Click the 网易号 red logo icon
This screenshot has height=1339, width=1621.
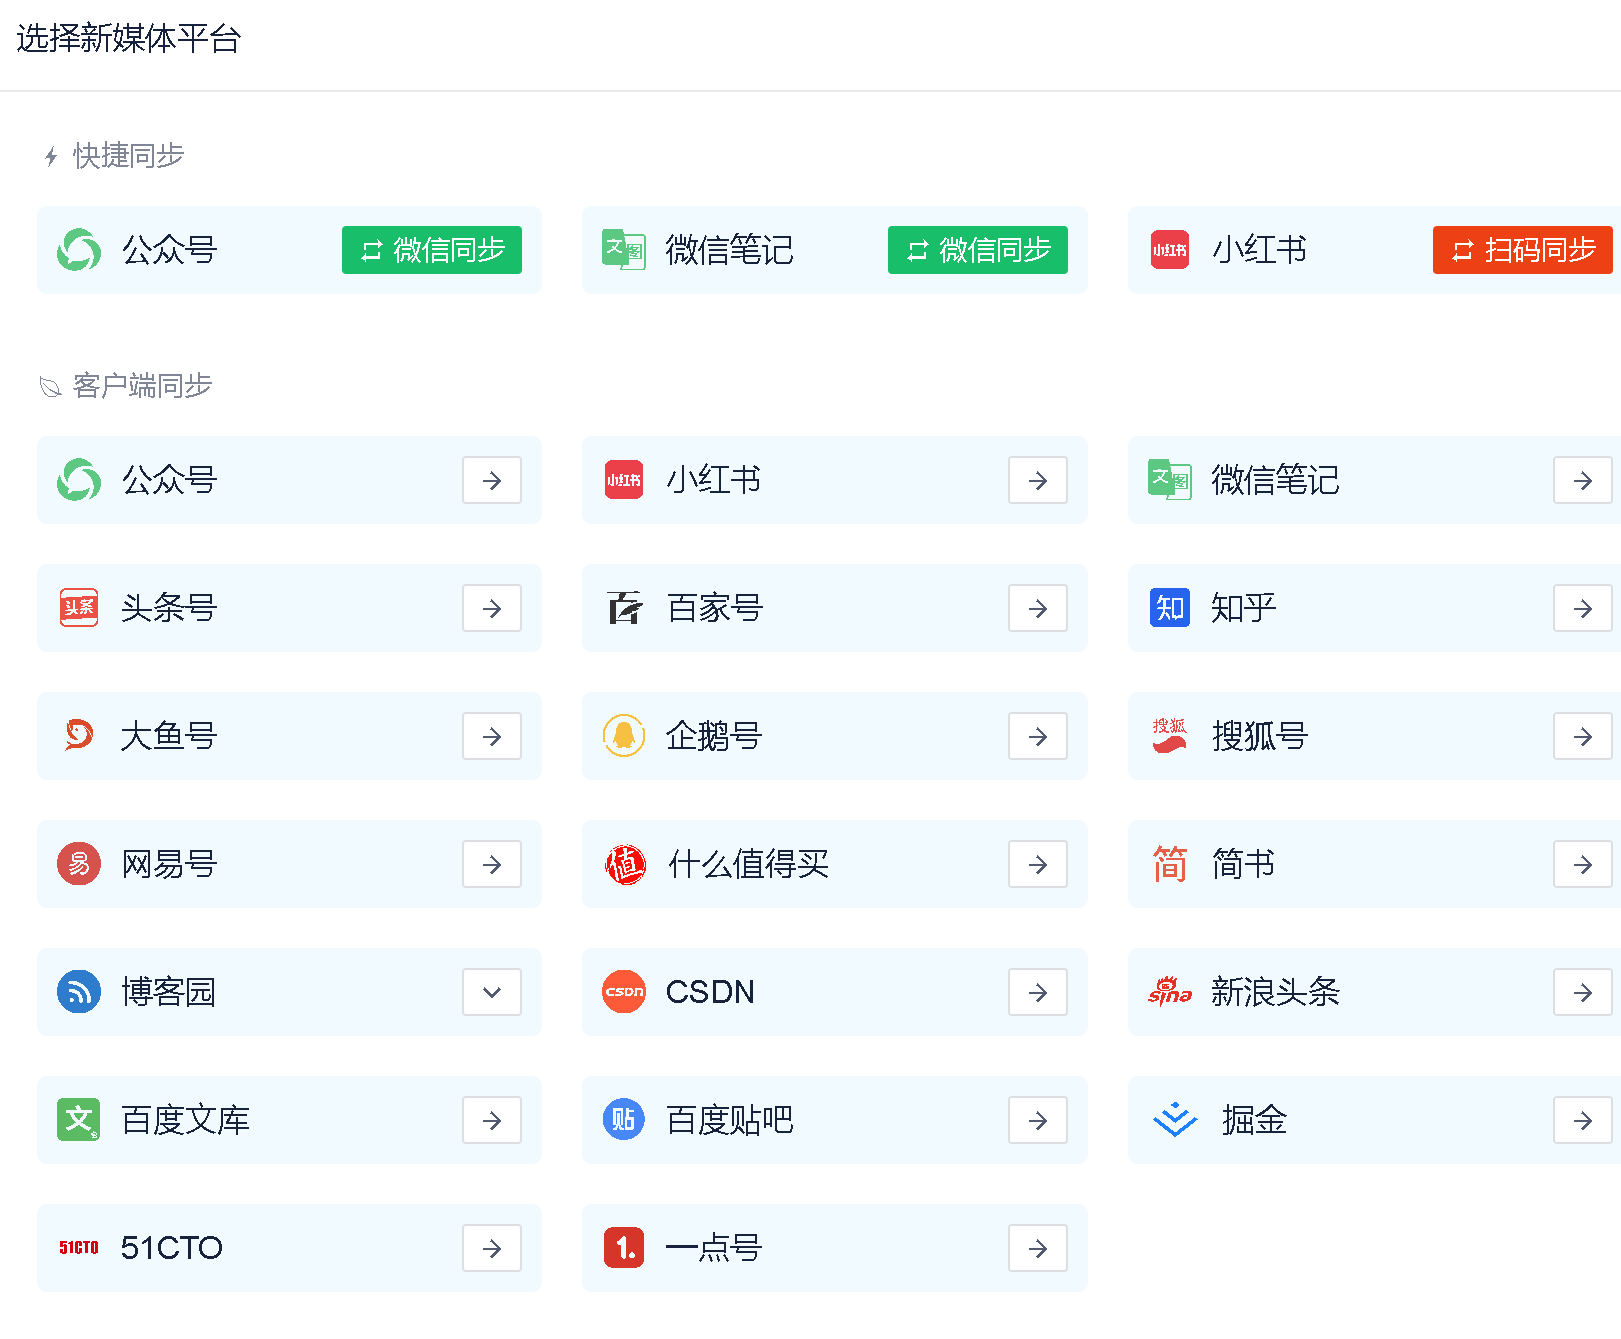click(79, 864)
